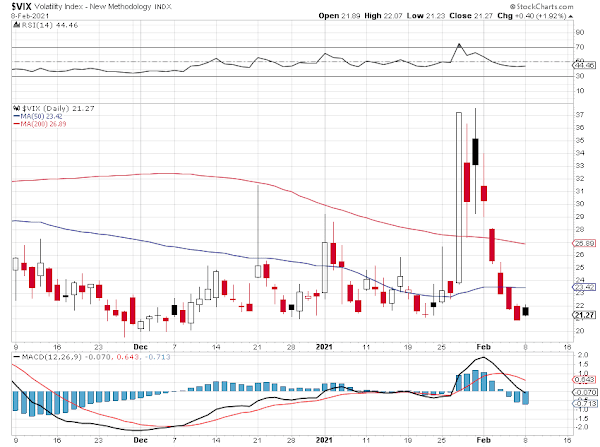
Task: Click the red 0.643 tag on MACD axis
Action: (584, 379)
